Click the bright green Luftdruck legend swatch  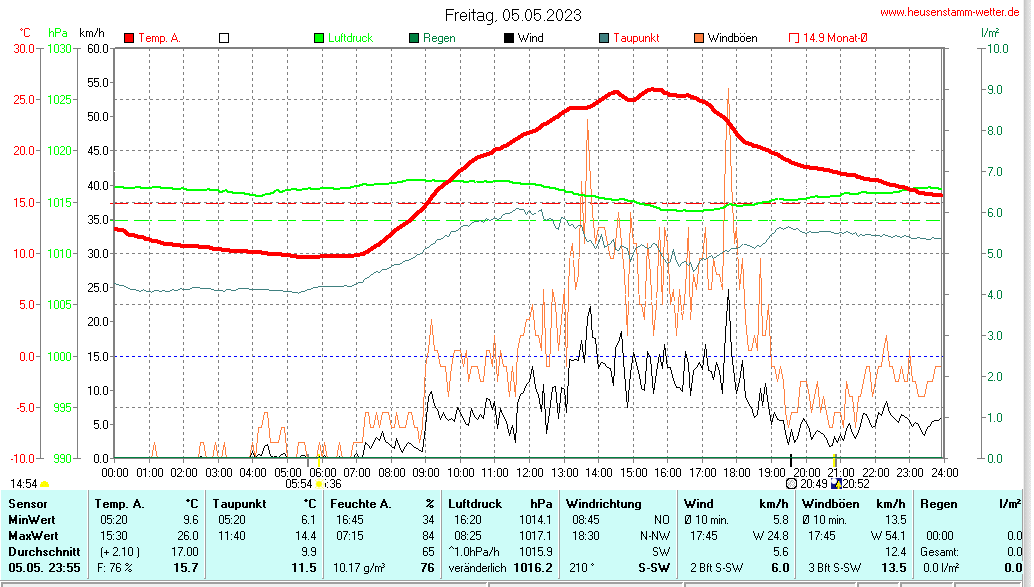[320, 38]
